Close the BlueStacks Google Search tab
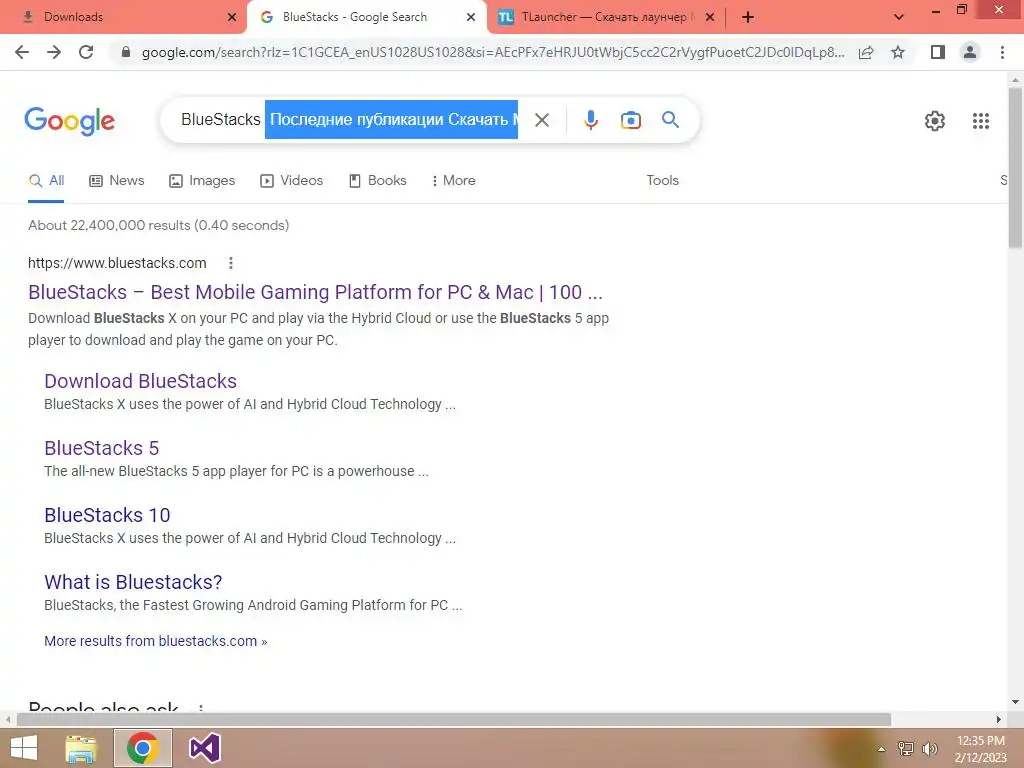Viewport: 1024px width, 768px height. pyautogui.click(x=471, y=18)
